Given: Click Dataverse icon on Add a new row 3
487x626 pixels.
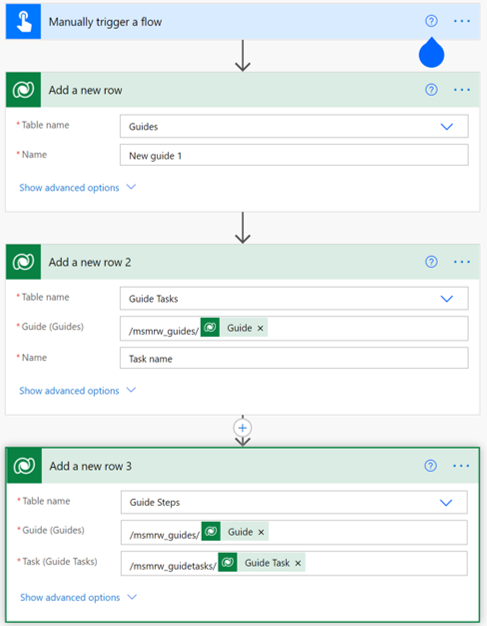Looking at the screenshot, I should pos(24,466).
